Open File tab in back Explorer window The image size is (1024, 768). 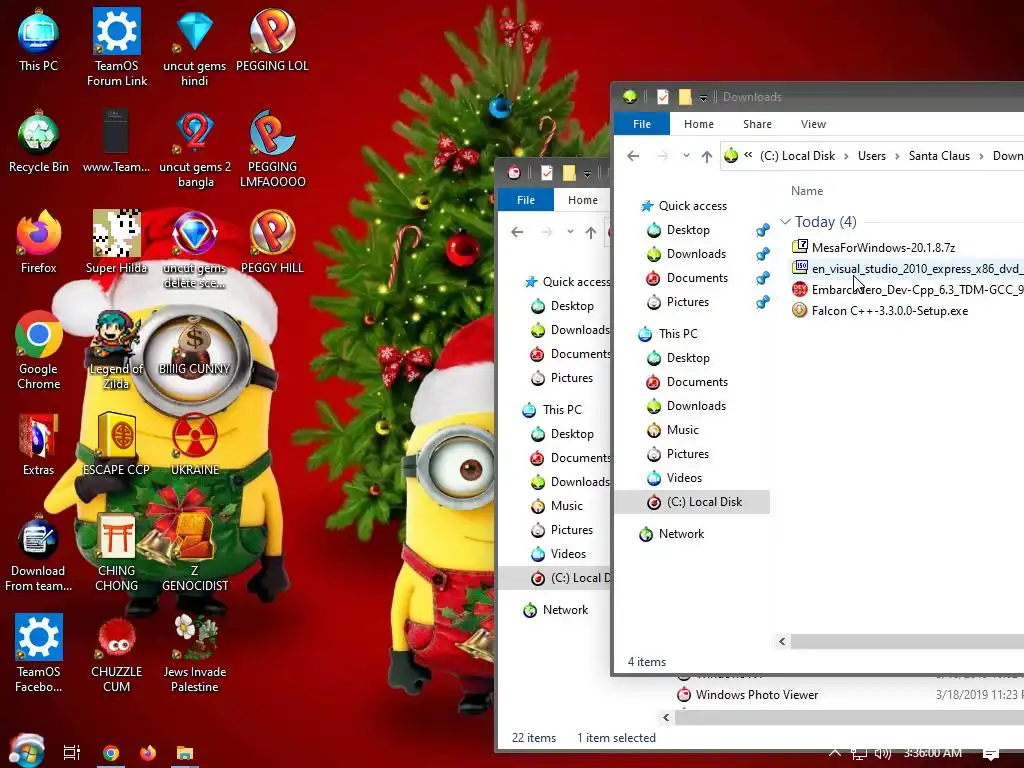[526, 200]
